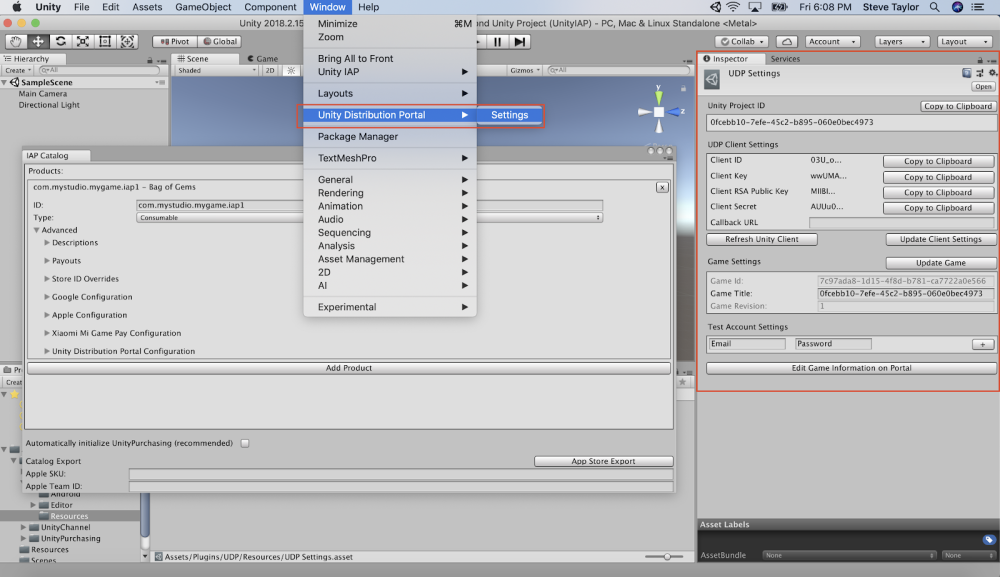Screen dimensions: 1000x577
Task: Click the Step frame button
Action: (x=520, y=41)
